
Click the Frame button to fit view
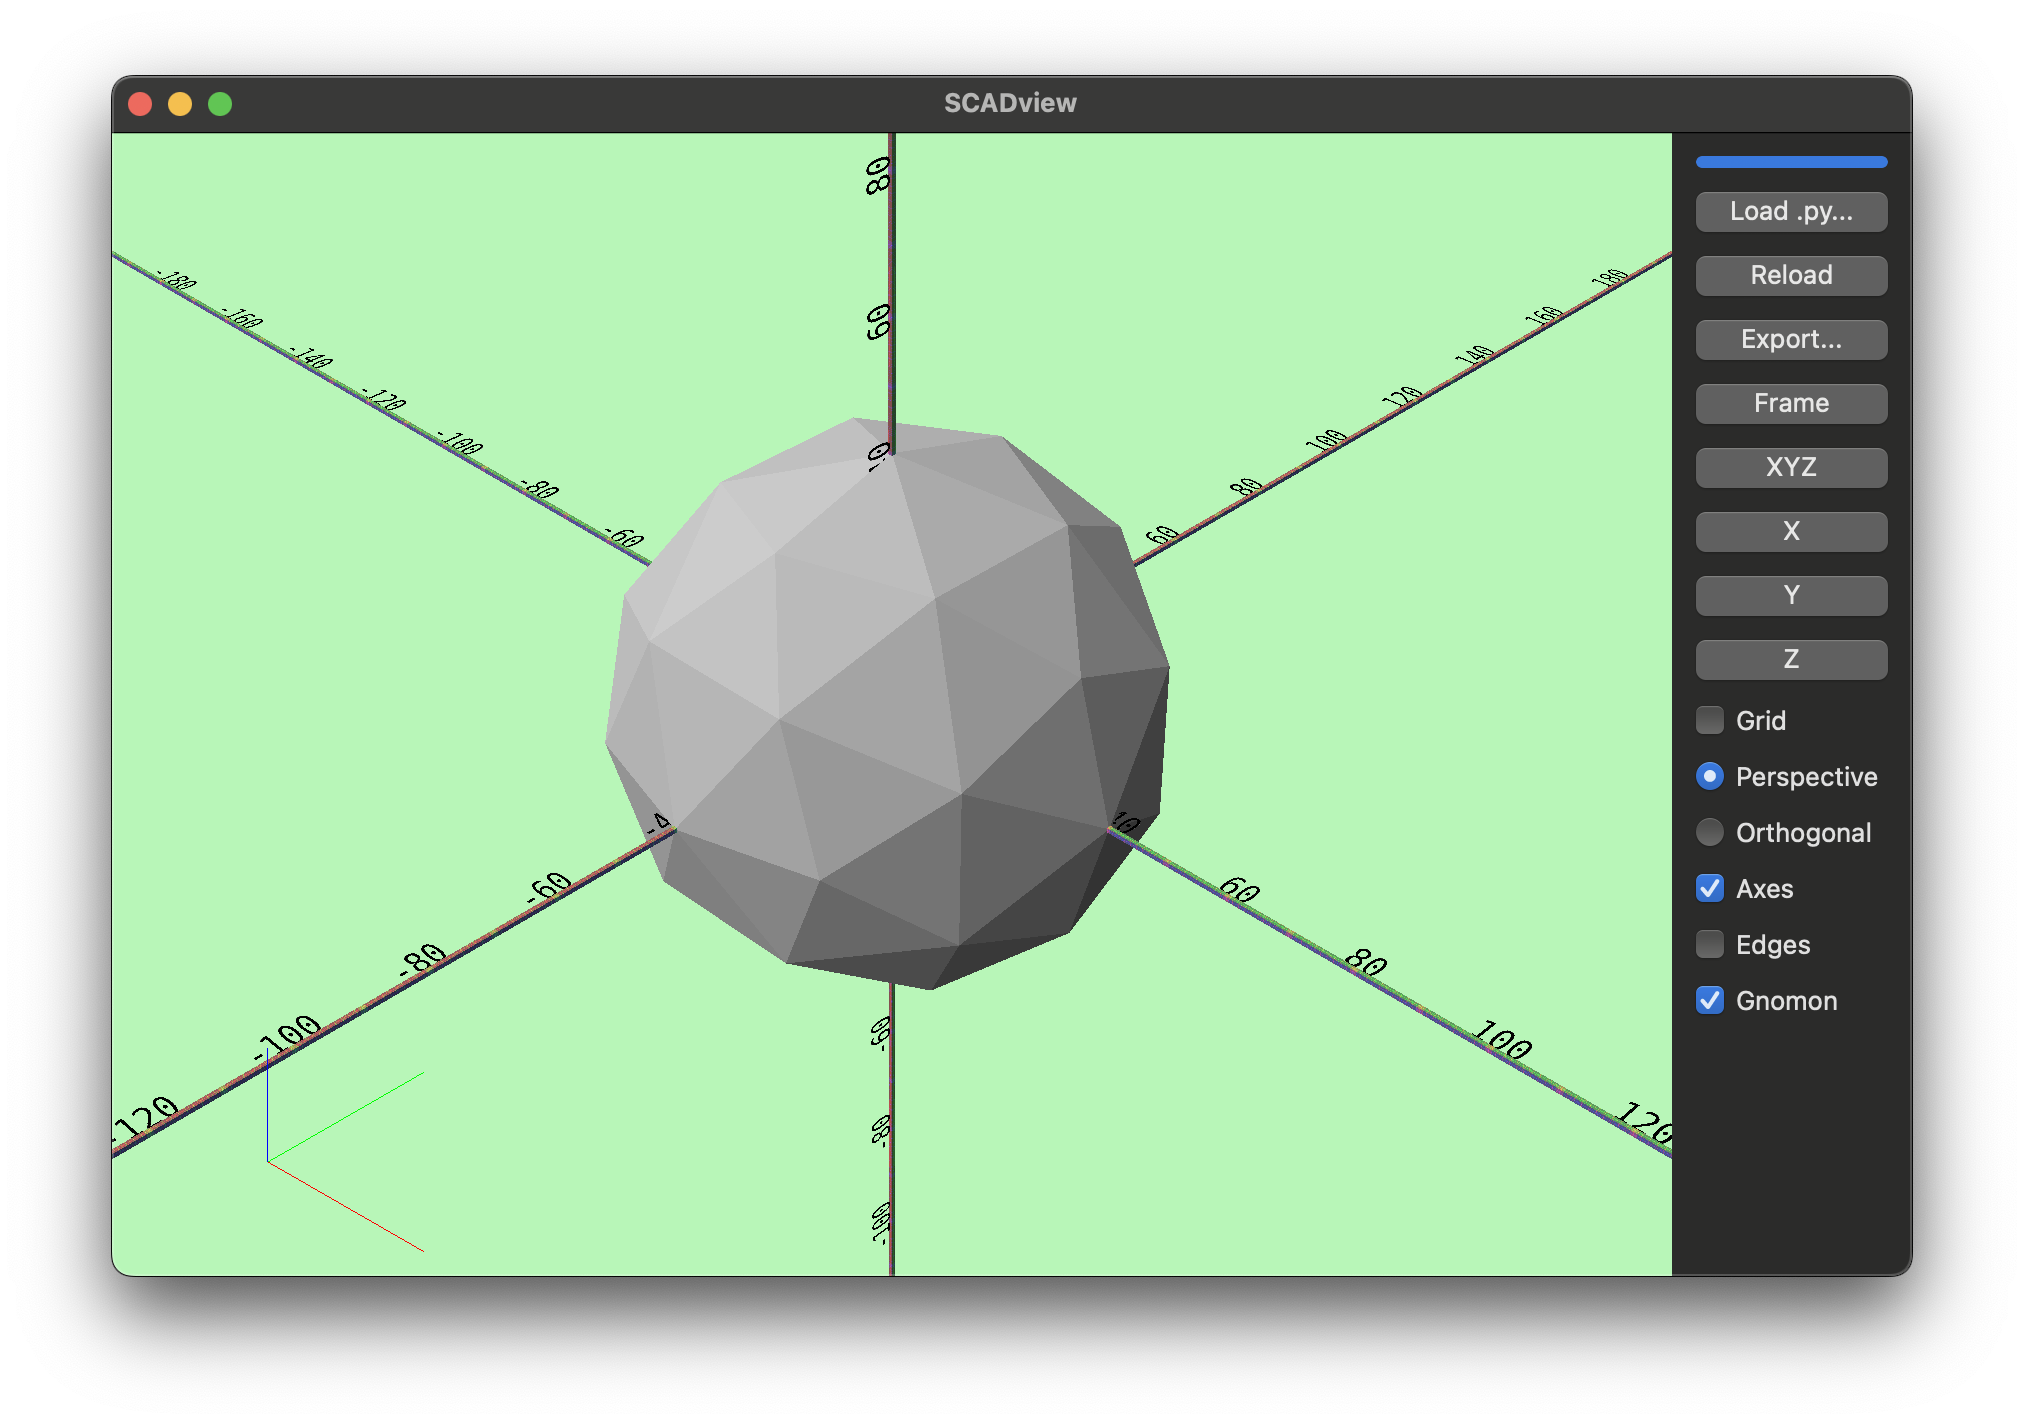[1791, 403]
